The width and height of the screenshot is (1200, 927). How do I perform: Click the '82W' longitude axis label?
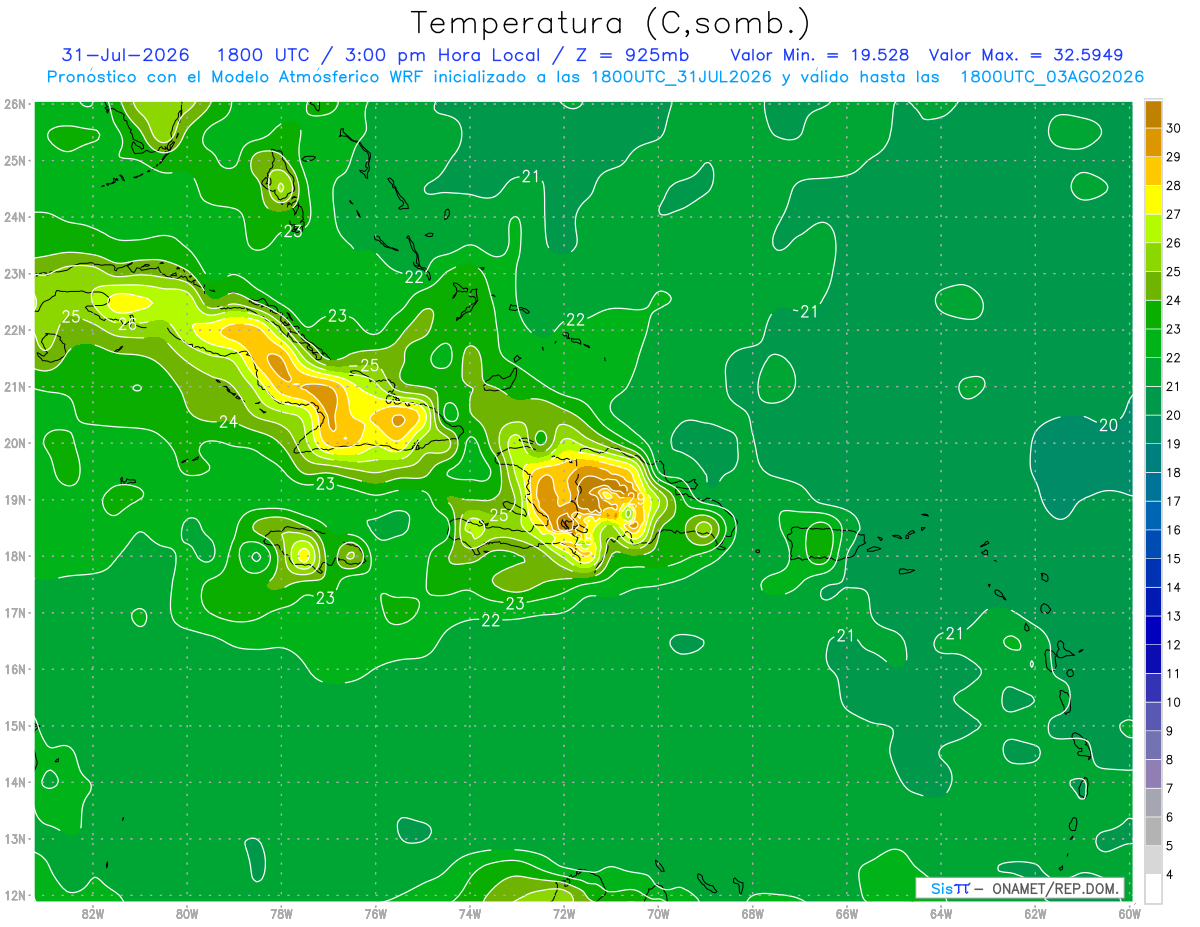[93, 913]
